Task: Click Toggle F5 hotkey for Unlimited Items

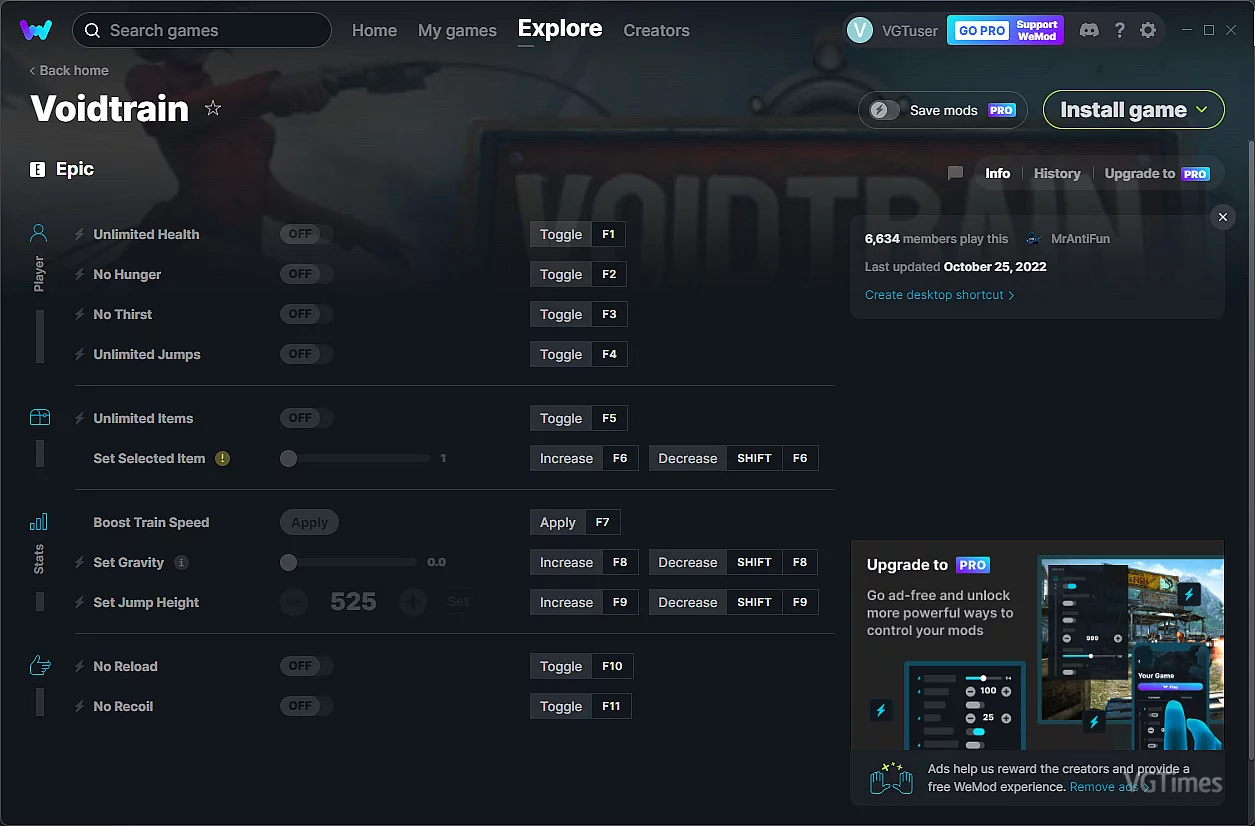Action: [x=578, y=418]
